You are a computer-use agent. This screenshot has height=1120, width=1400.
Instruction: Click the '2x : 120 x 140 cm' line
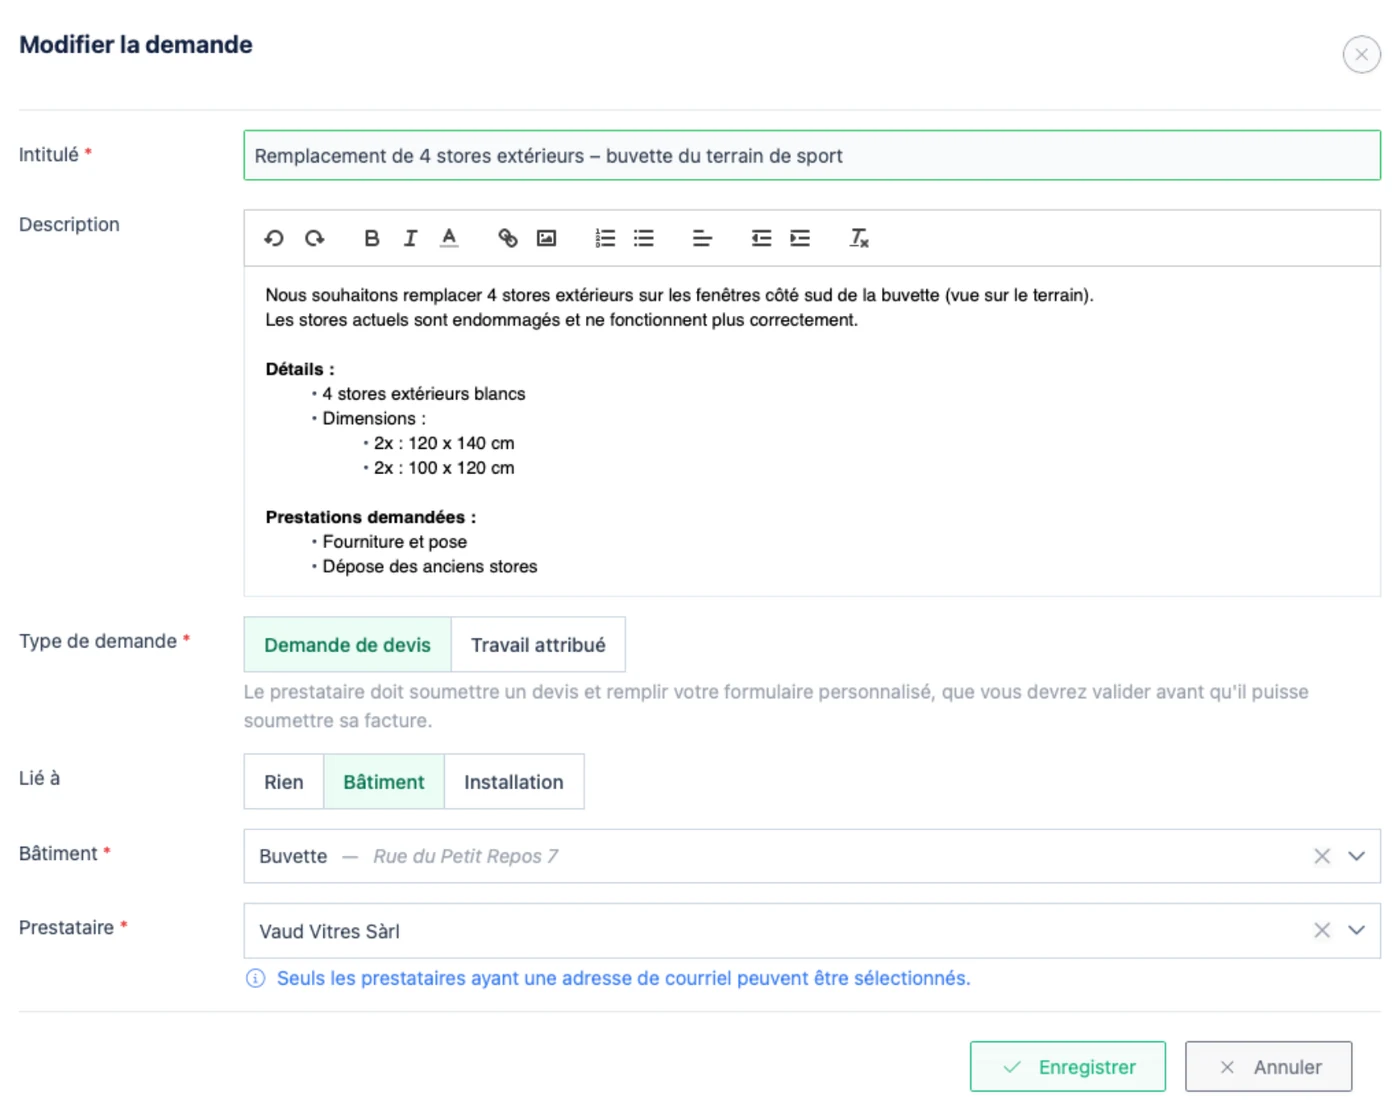(444, 443)
